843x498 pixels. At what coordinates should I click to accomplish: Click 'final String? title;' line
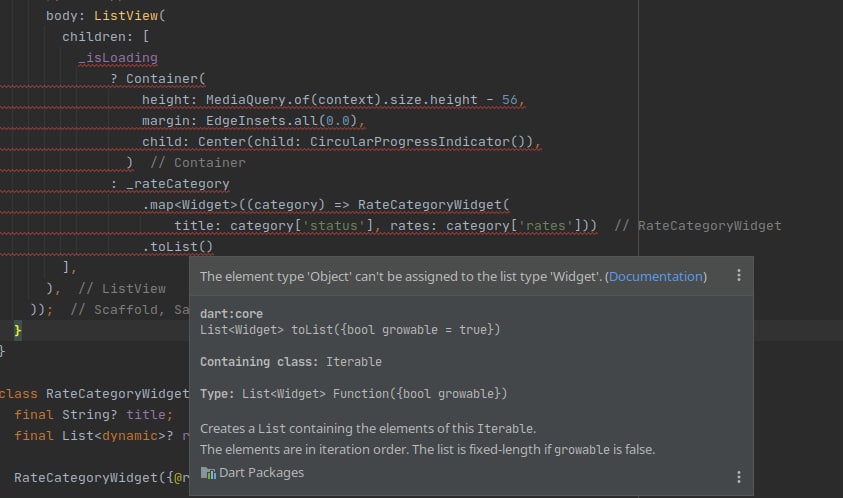(94, 415)
